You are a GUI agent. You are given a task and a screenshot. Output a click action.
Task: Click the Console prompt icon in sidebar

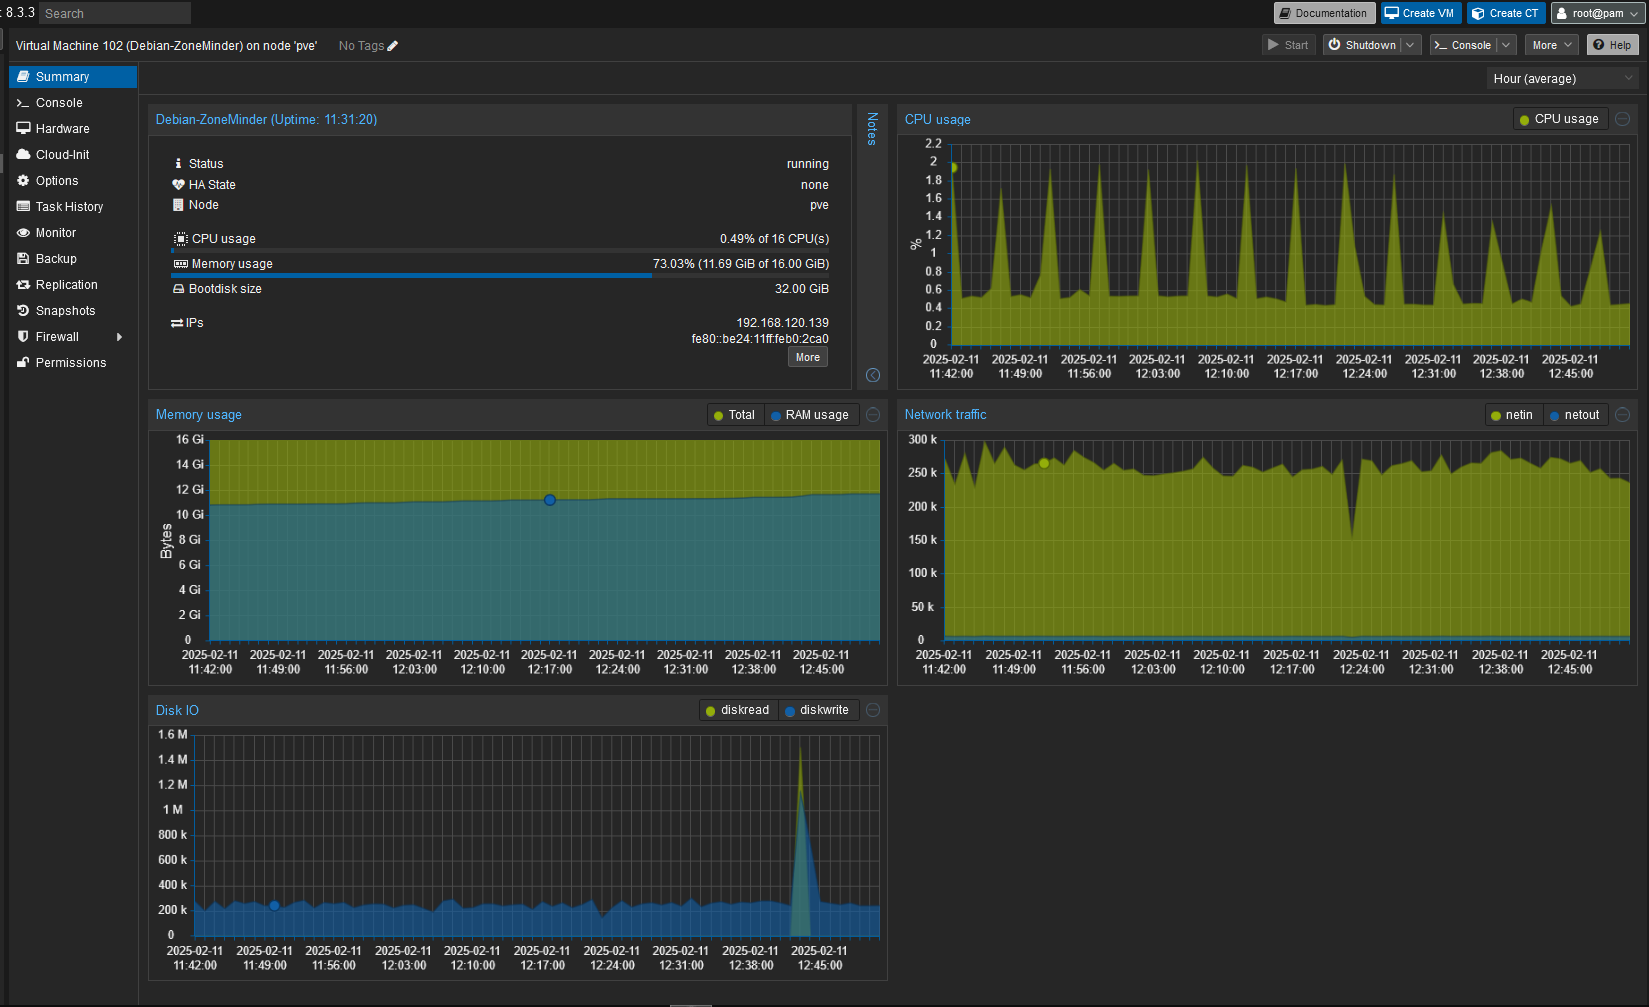pyautogui.click(x=23, y=103)
